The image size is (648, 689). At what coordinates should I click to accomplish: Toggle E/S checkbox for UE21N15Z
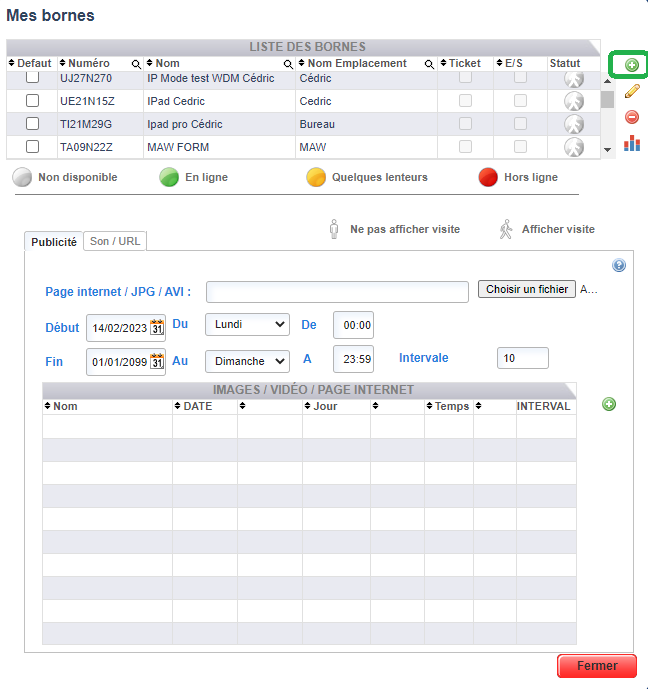coord(520,101)
